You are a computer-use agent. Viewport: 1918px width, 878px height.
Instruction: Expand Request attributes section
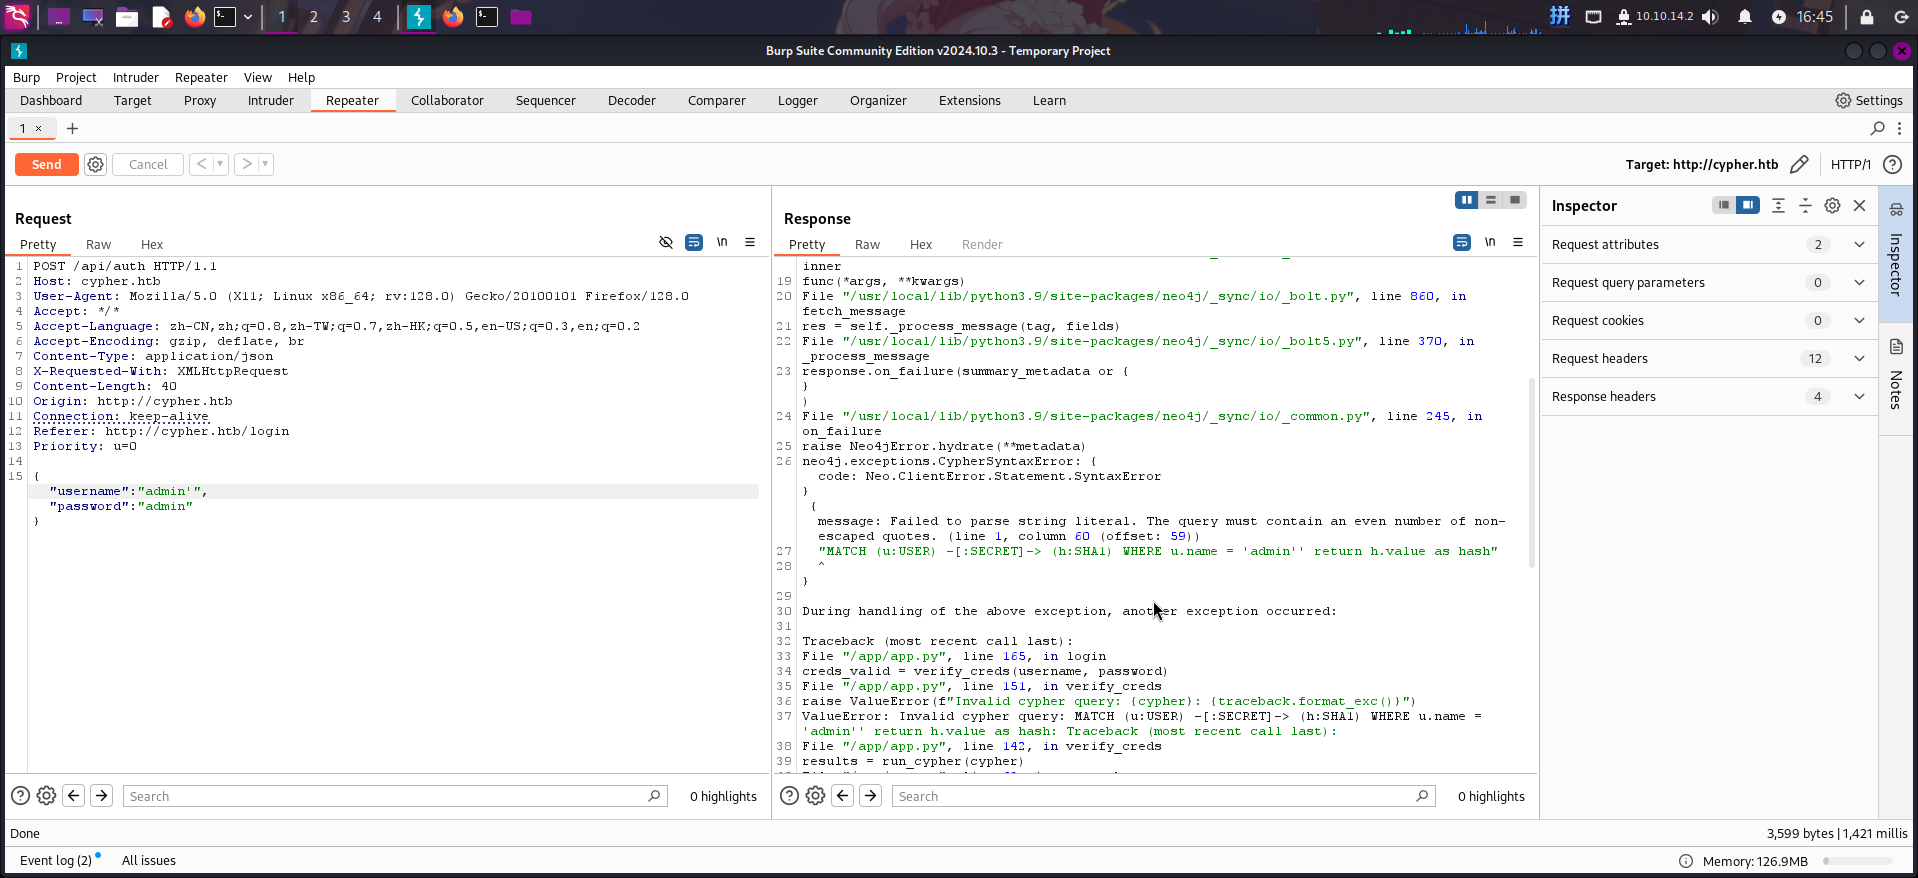tap(1709, 244)
